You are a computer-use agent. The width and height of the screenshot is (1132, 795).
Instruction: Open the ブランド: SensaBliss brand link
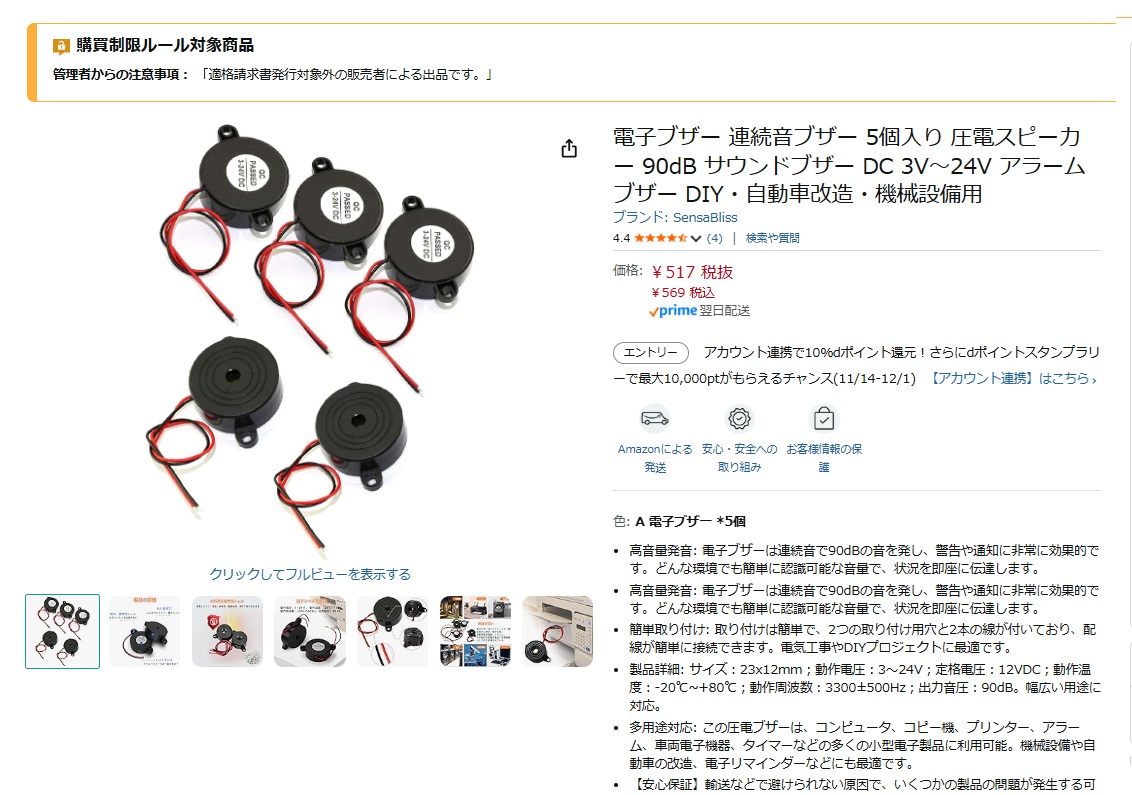pos(675,217)
